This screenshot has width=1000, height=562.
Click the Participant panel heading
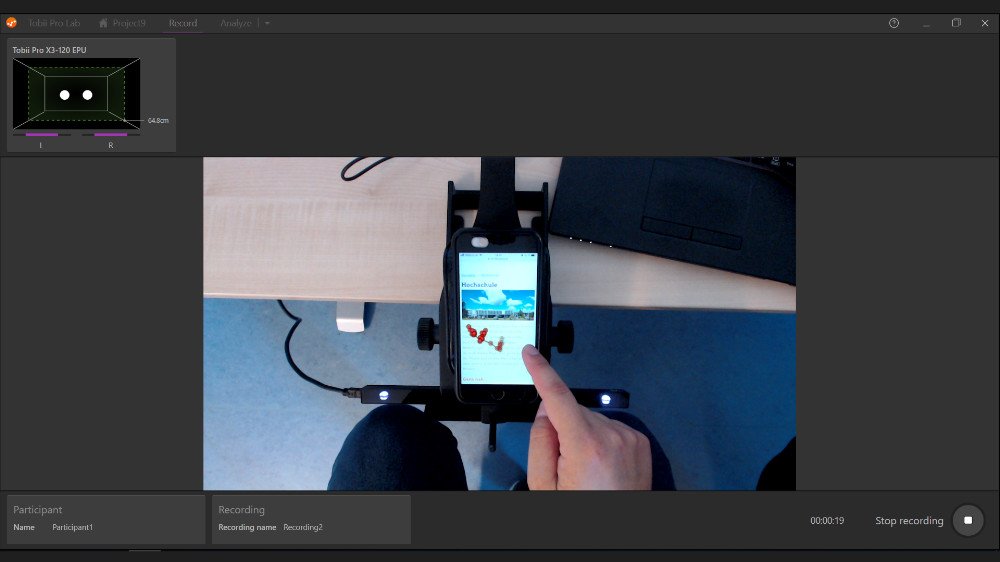[x=38, y=510]
